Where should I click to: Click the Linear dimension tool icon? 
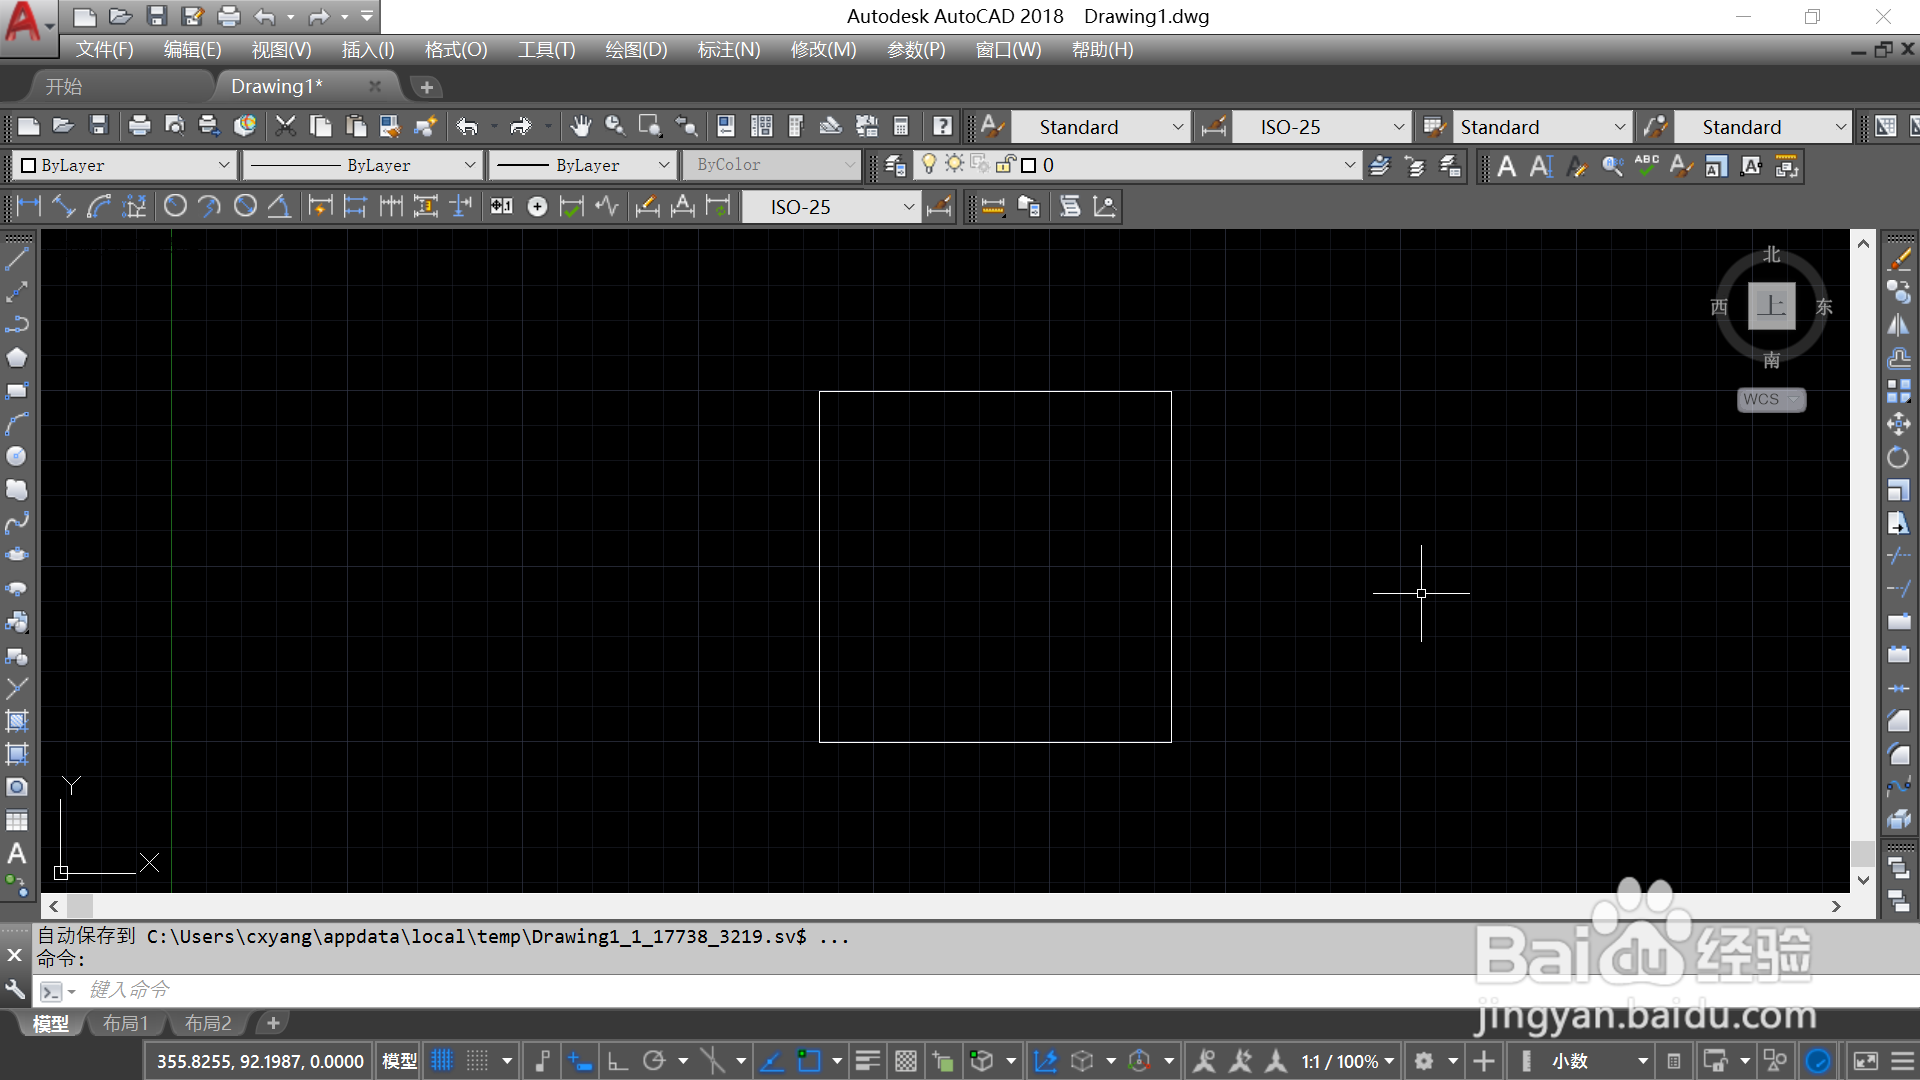28,206
